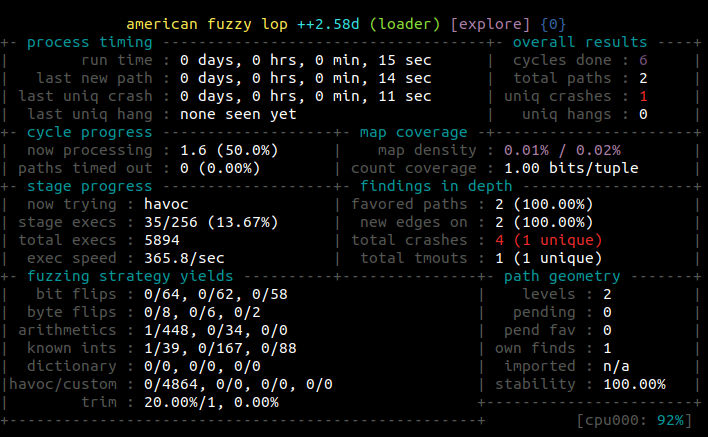Viewport: 708px width, 437px height.
Task: Click the "map coverage" section header
Action: [413, 132]
